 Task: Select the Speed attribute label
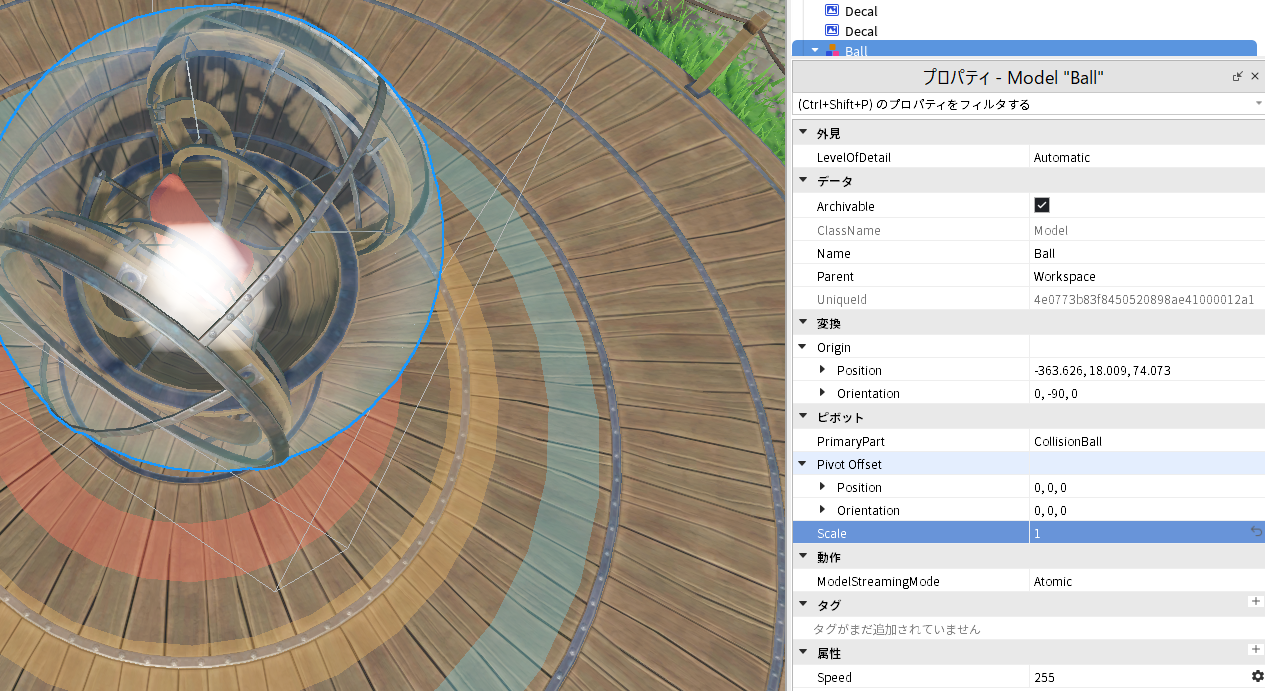(x=834, y=677)
